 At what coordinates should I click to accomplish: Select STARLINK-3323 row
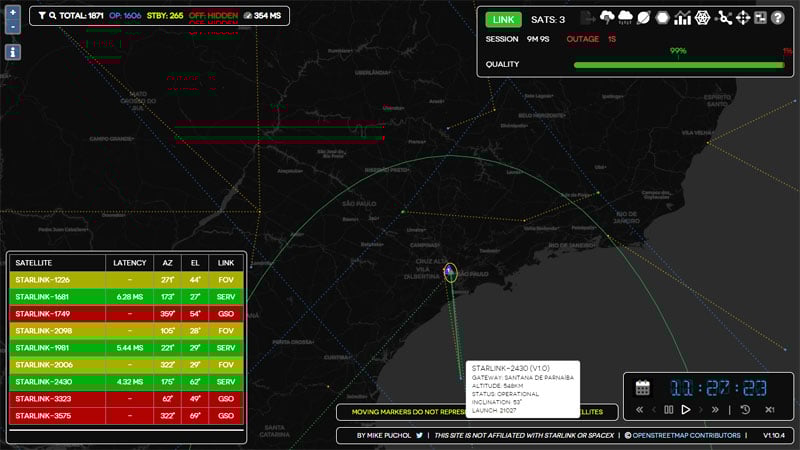pos(126,399)
